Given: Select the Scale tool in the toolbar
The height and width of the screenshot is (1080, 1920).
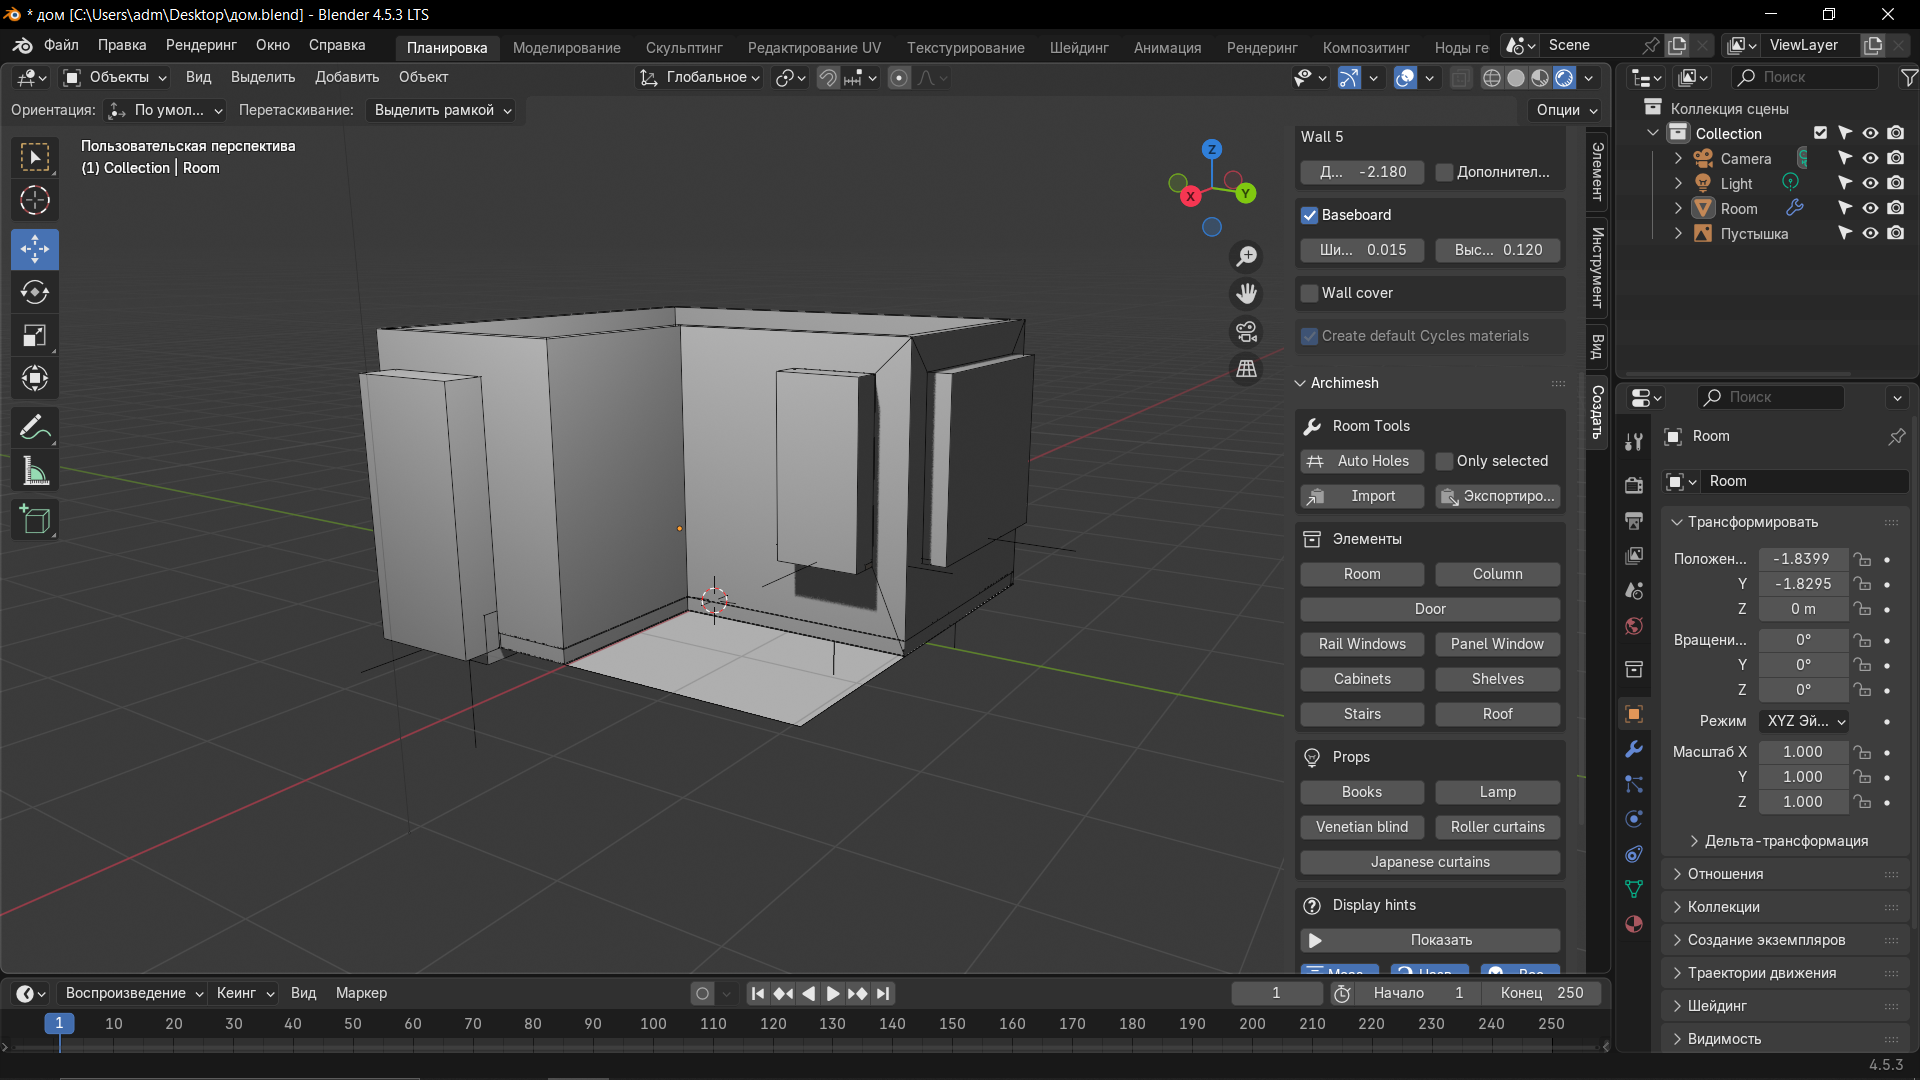Looking at the screenshot, I should point(35,336).
